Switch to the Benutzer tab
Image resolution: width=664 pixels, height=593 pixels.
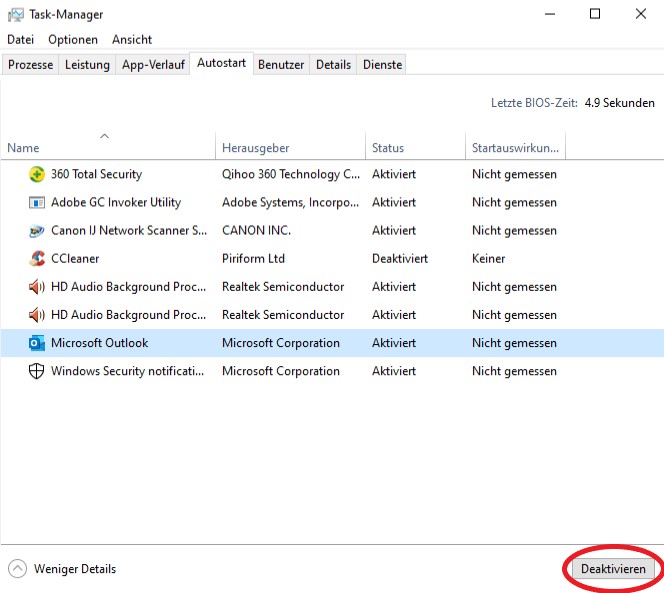[x=281, y=64]
